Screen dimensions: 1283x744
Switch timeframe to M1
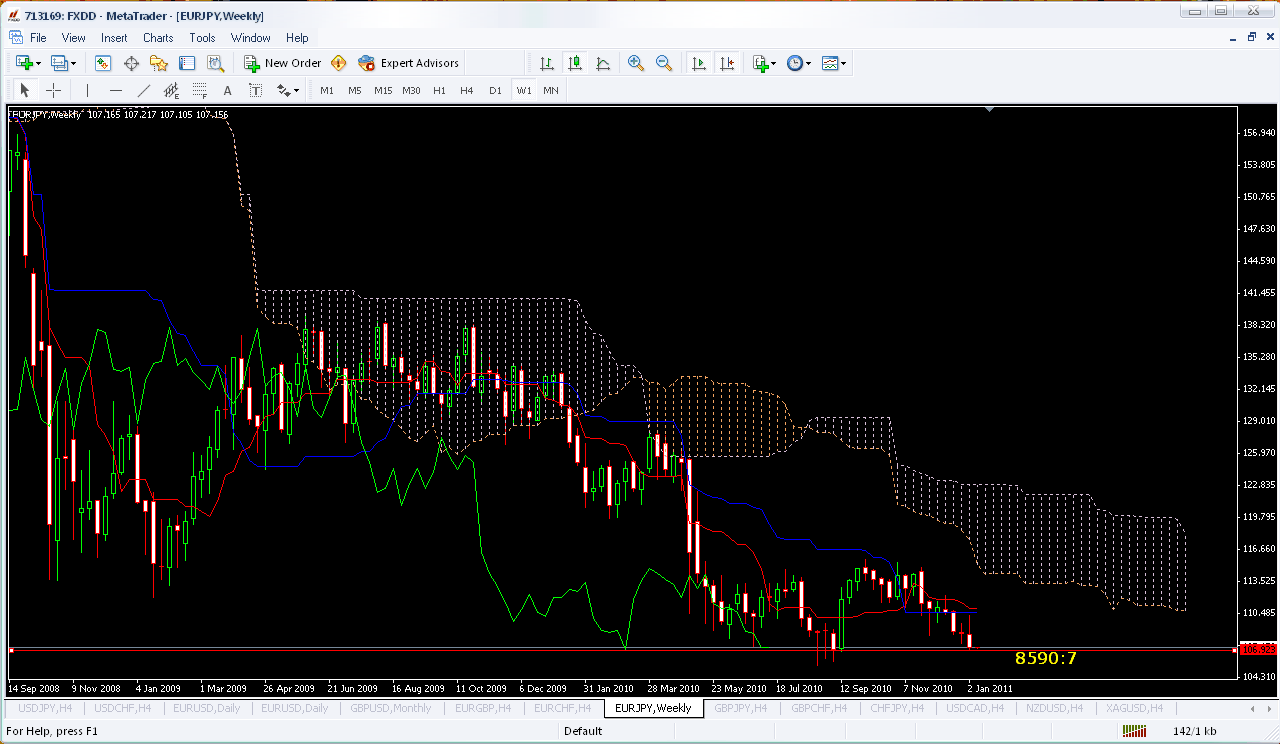coord(327,90)
